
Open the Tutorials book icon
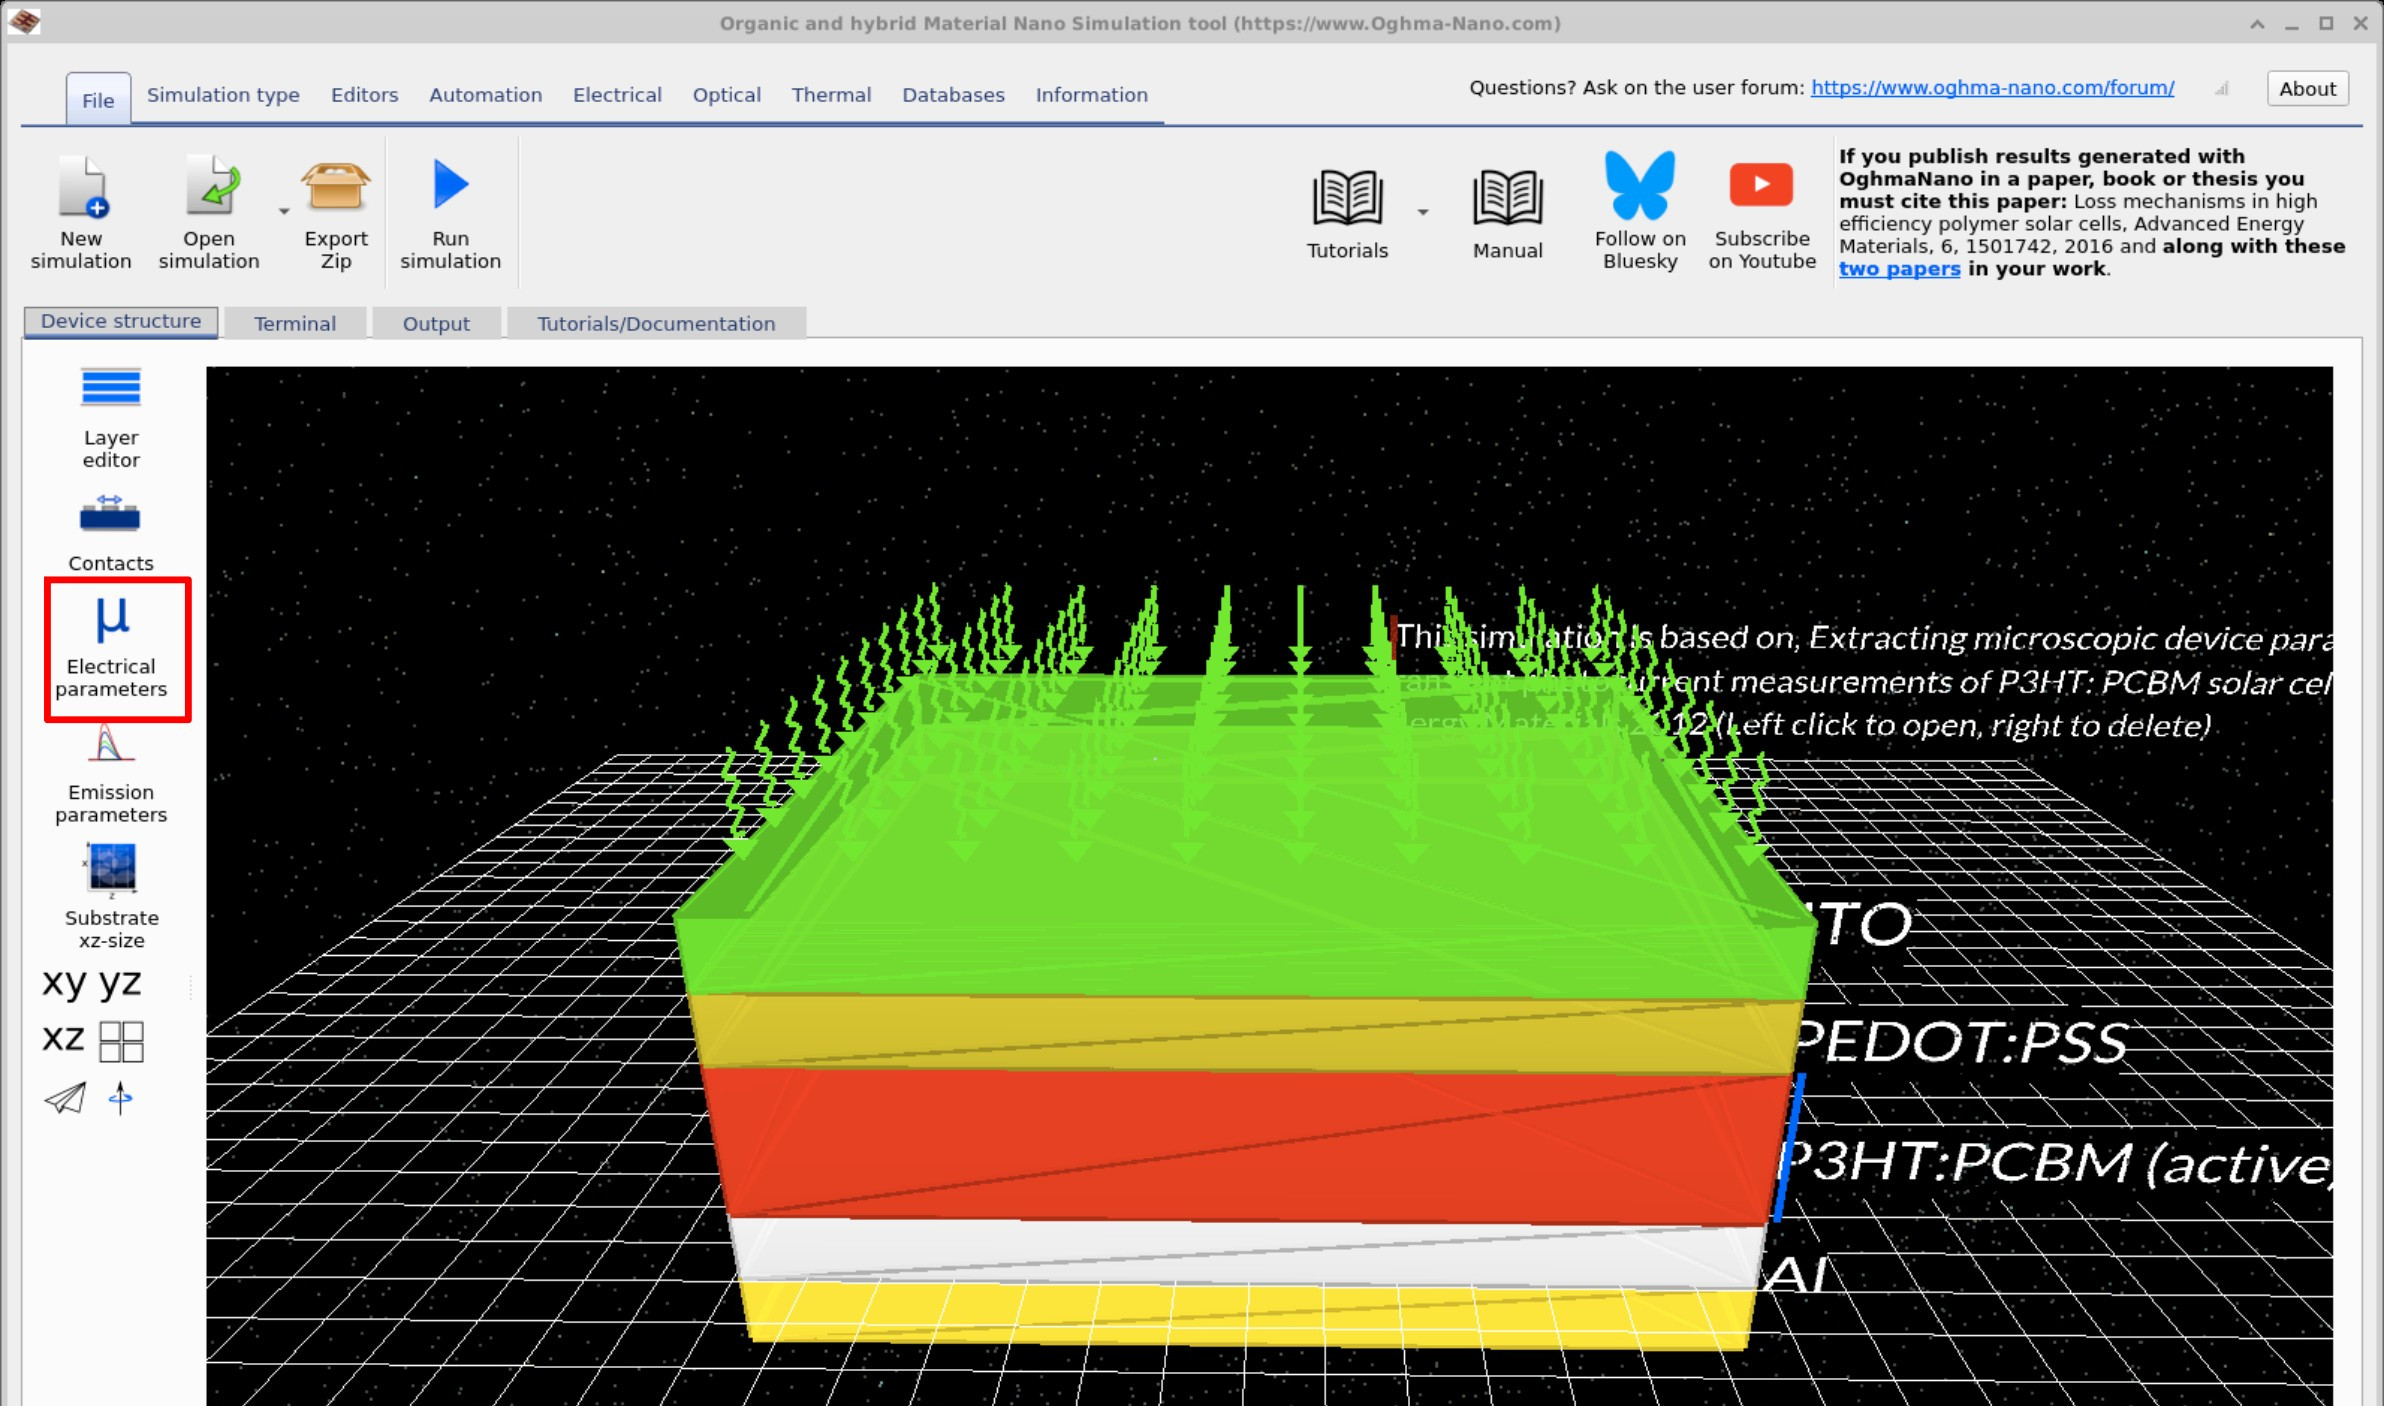click(x=1347, y=197)
